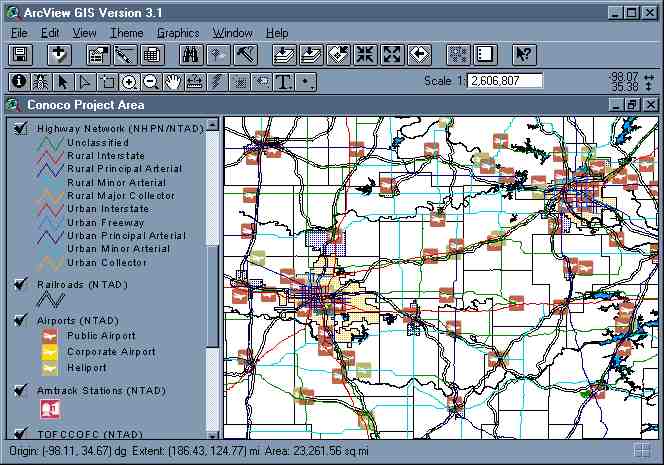Image resolution: width=664 pixels, height=465 pixels.
Task: Click the Add Theme plus icon
Action: coord(59,55)
